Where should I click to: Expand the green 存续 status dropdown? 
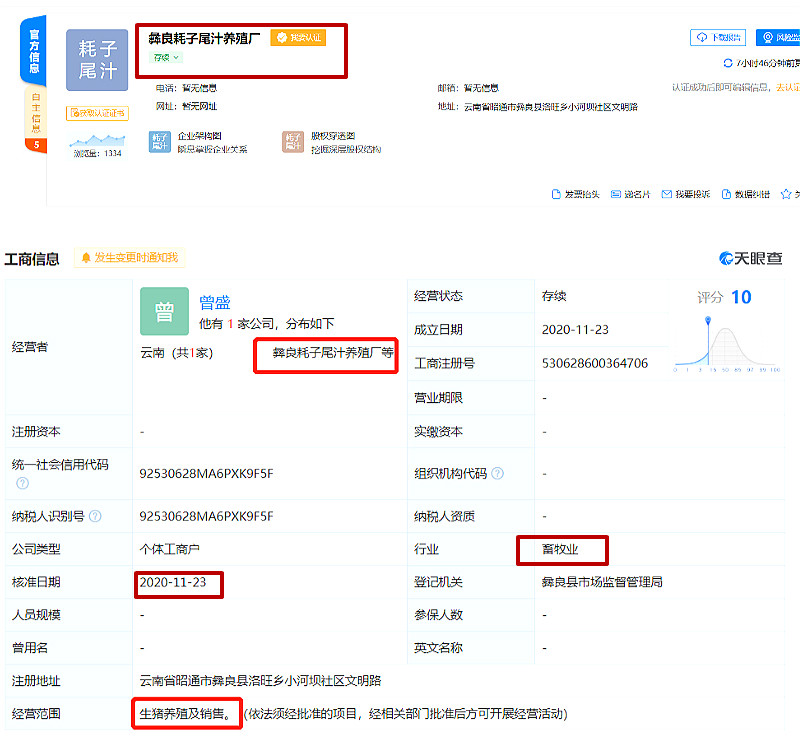tap(166, 58)
